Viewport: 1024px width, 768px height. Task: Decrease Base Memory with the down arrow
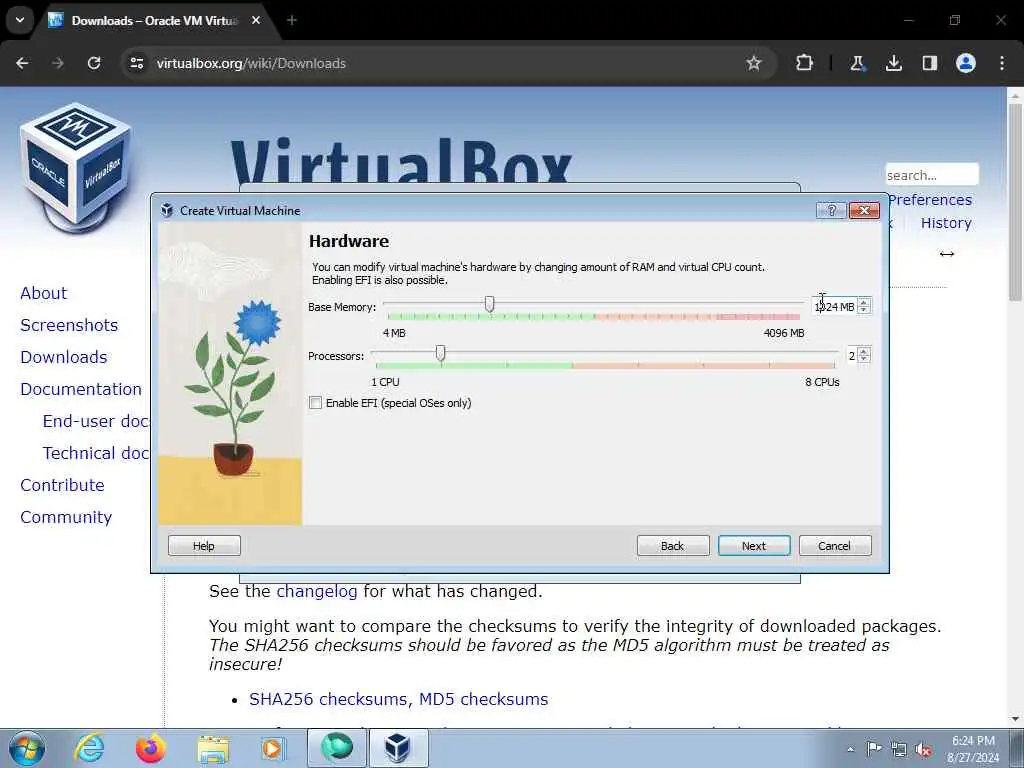(864, 310)
